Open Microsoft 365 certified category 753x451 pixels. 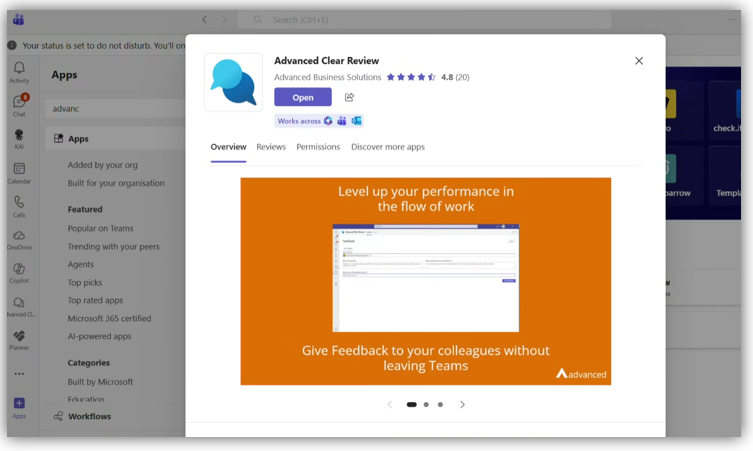pyautogui.click(x=109, y=318)
